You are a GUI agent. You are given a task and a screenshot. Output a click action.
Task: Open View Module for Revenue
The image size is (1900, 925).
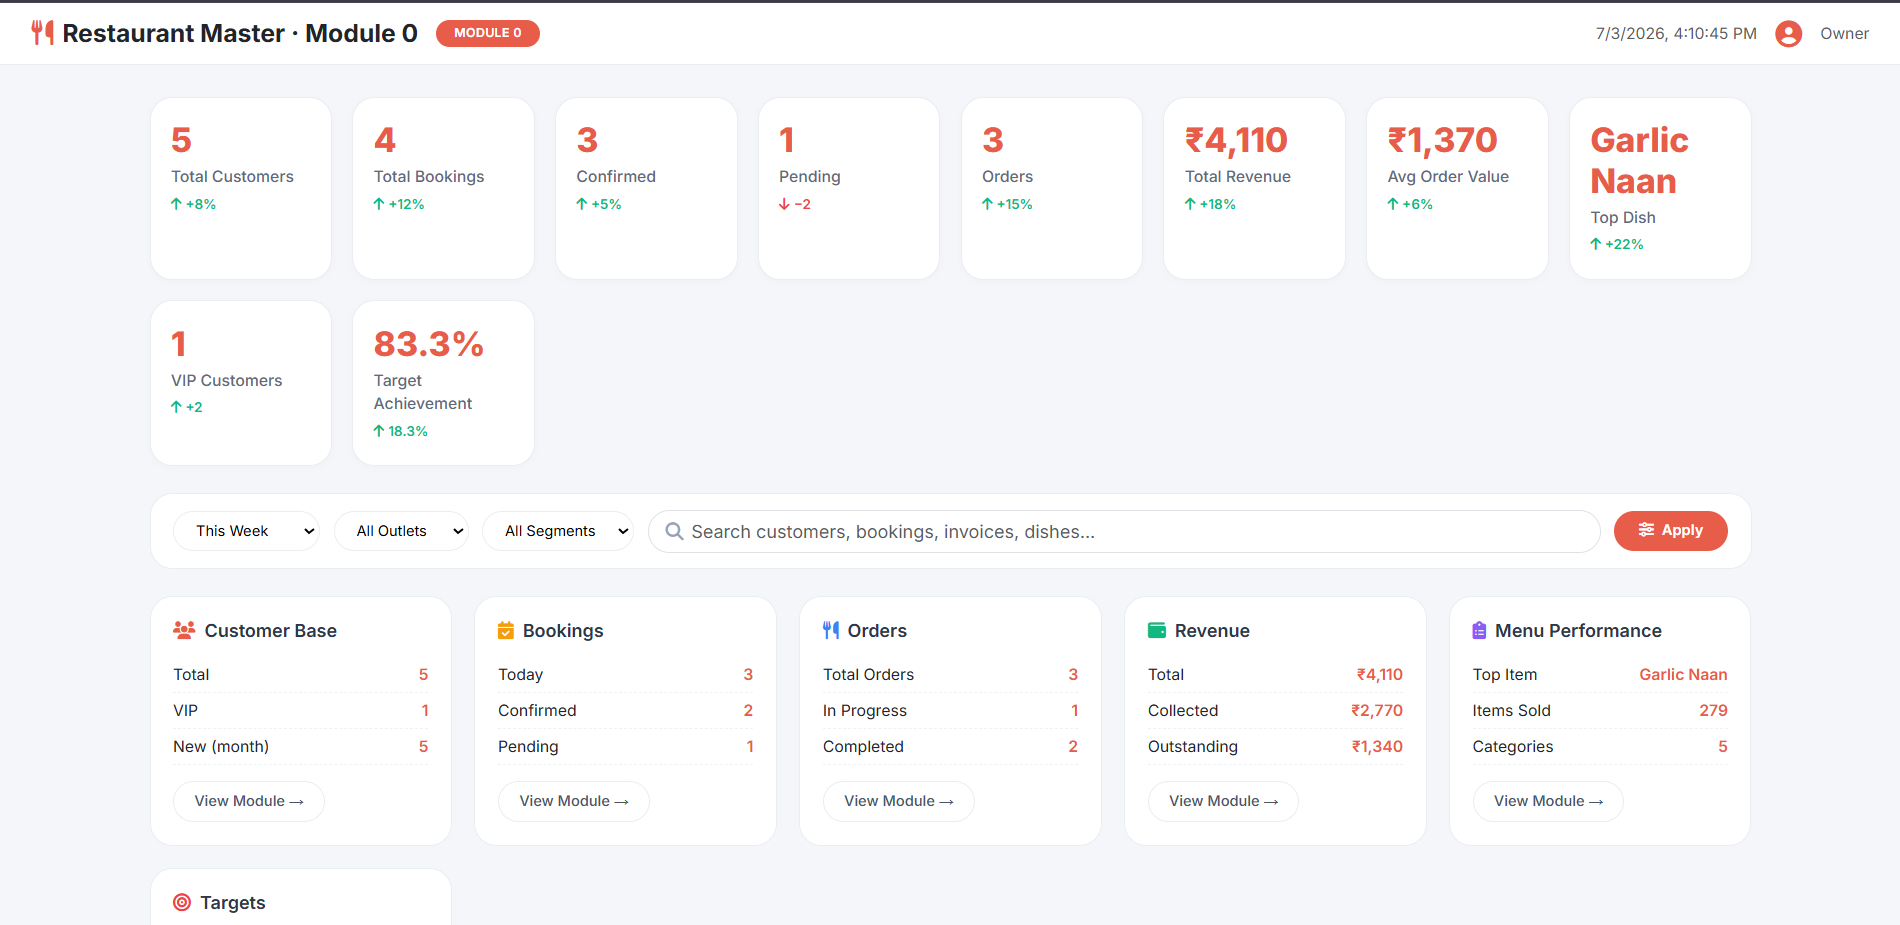(x=1223, y=801)
